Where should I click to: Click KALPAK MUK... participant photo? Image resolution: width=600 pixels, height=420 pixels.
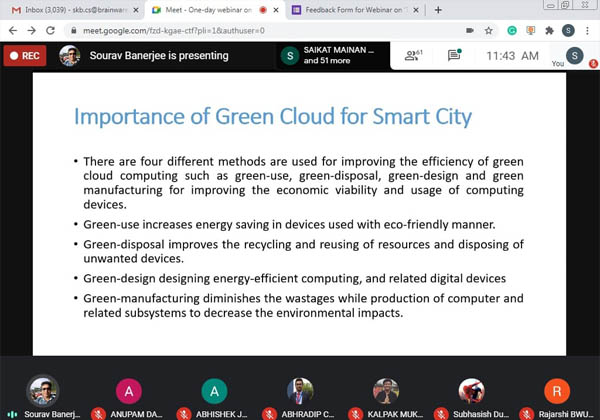386,391
